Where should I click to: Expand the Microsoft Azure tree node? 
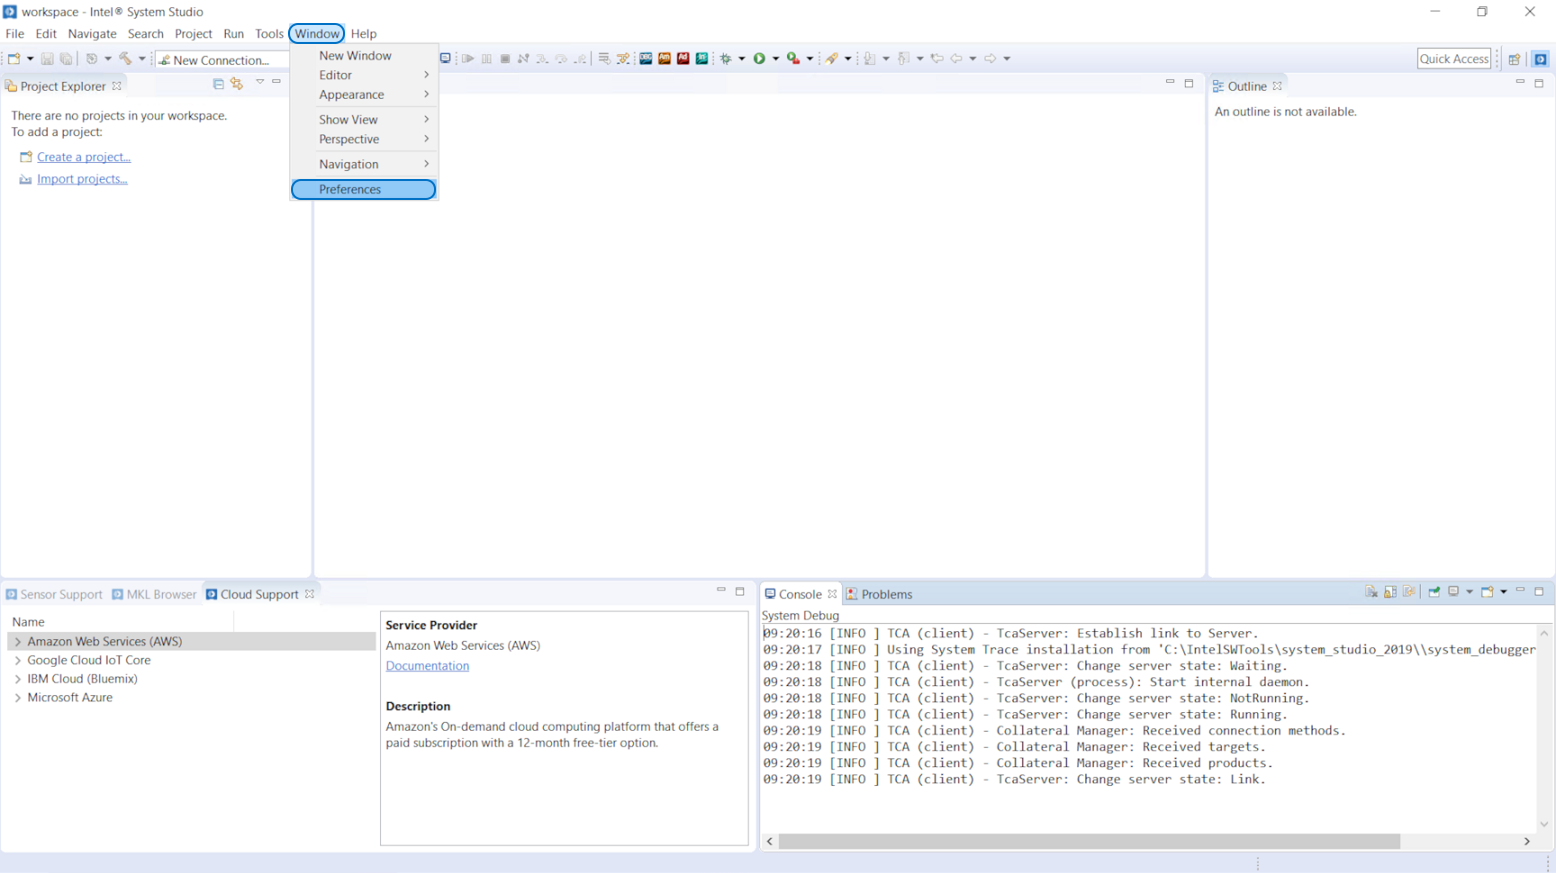18,698
